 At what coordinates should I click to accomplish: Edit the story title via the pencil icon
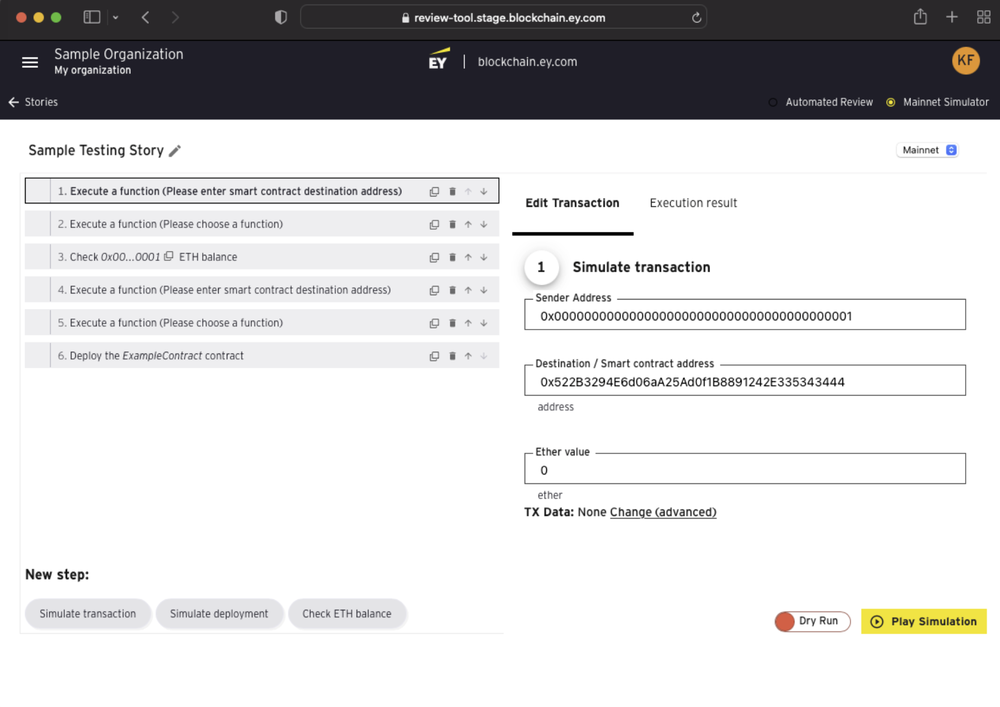click(x=175, y=150)
